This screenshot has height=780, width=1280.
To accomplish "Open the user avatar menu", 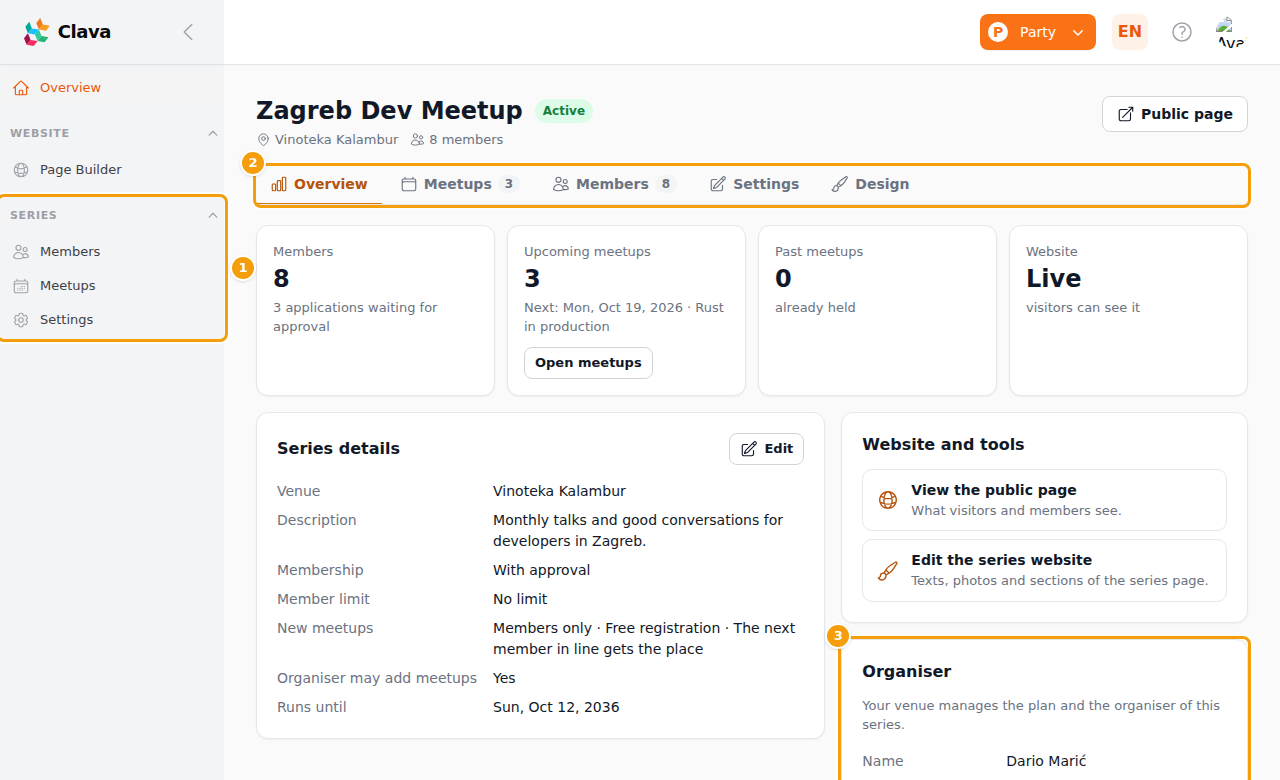I will 1231,32.
